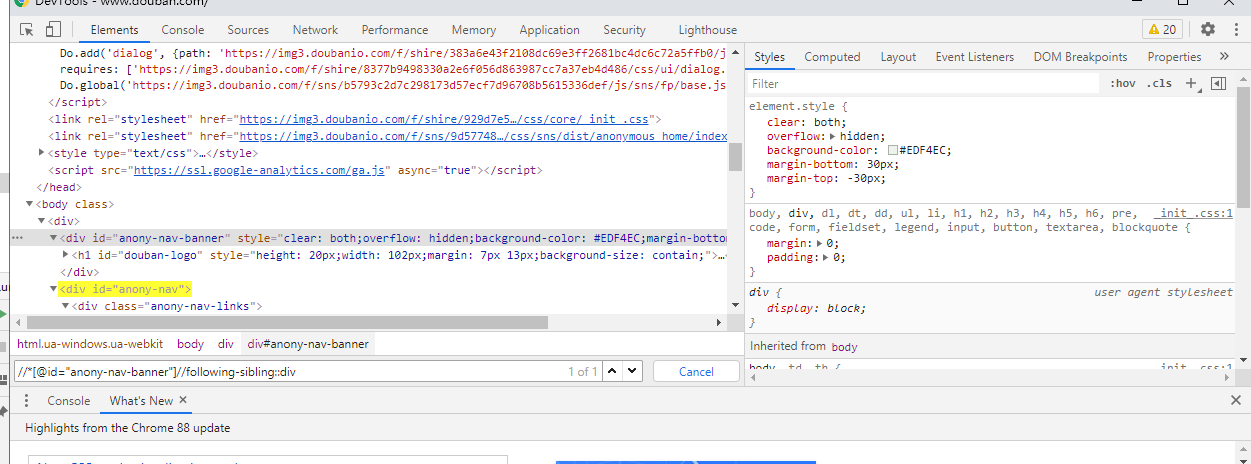The height and width of the screenshot is (464, 1251).
Task: Select the div#anony-nav-banner breadcrumb
Action: (308, 343)
